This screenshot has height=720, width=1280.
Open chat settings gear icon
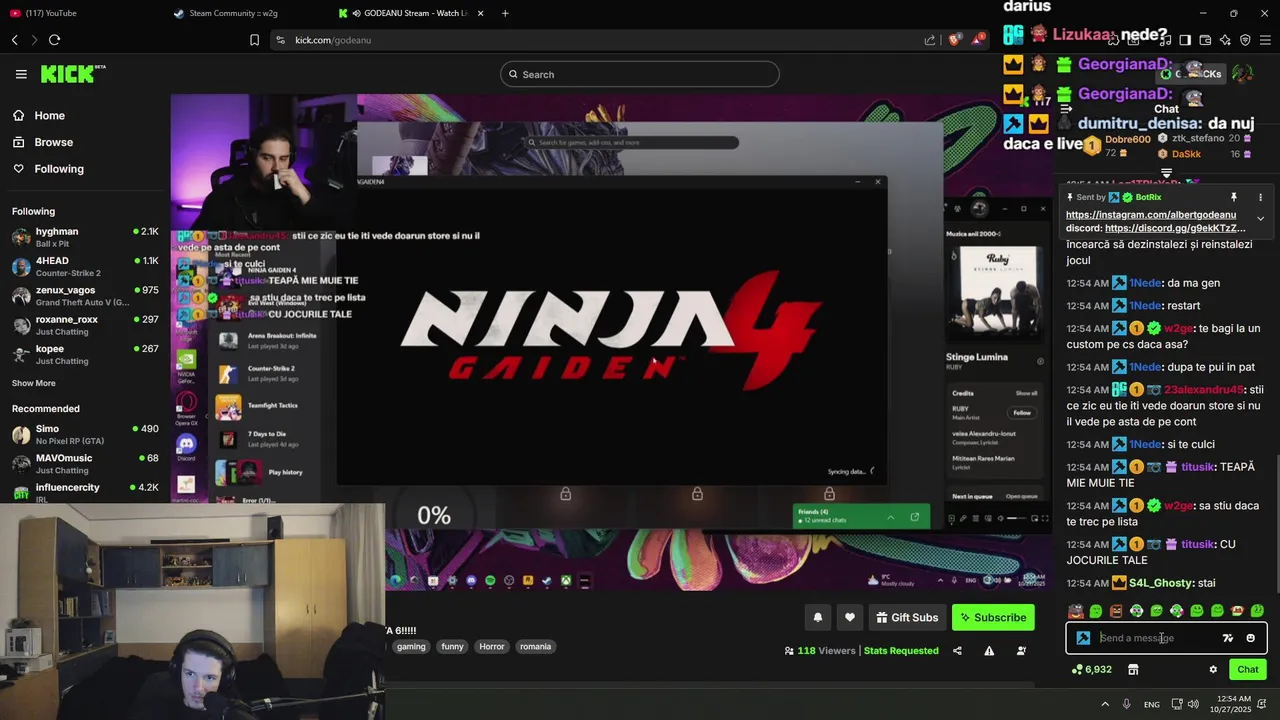point(1213,670)
